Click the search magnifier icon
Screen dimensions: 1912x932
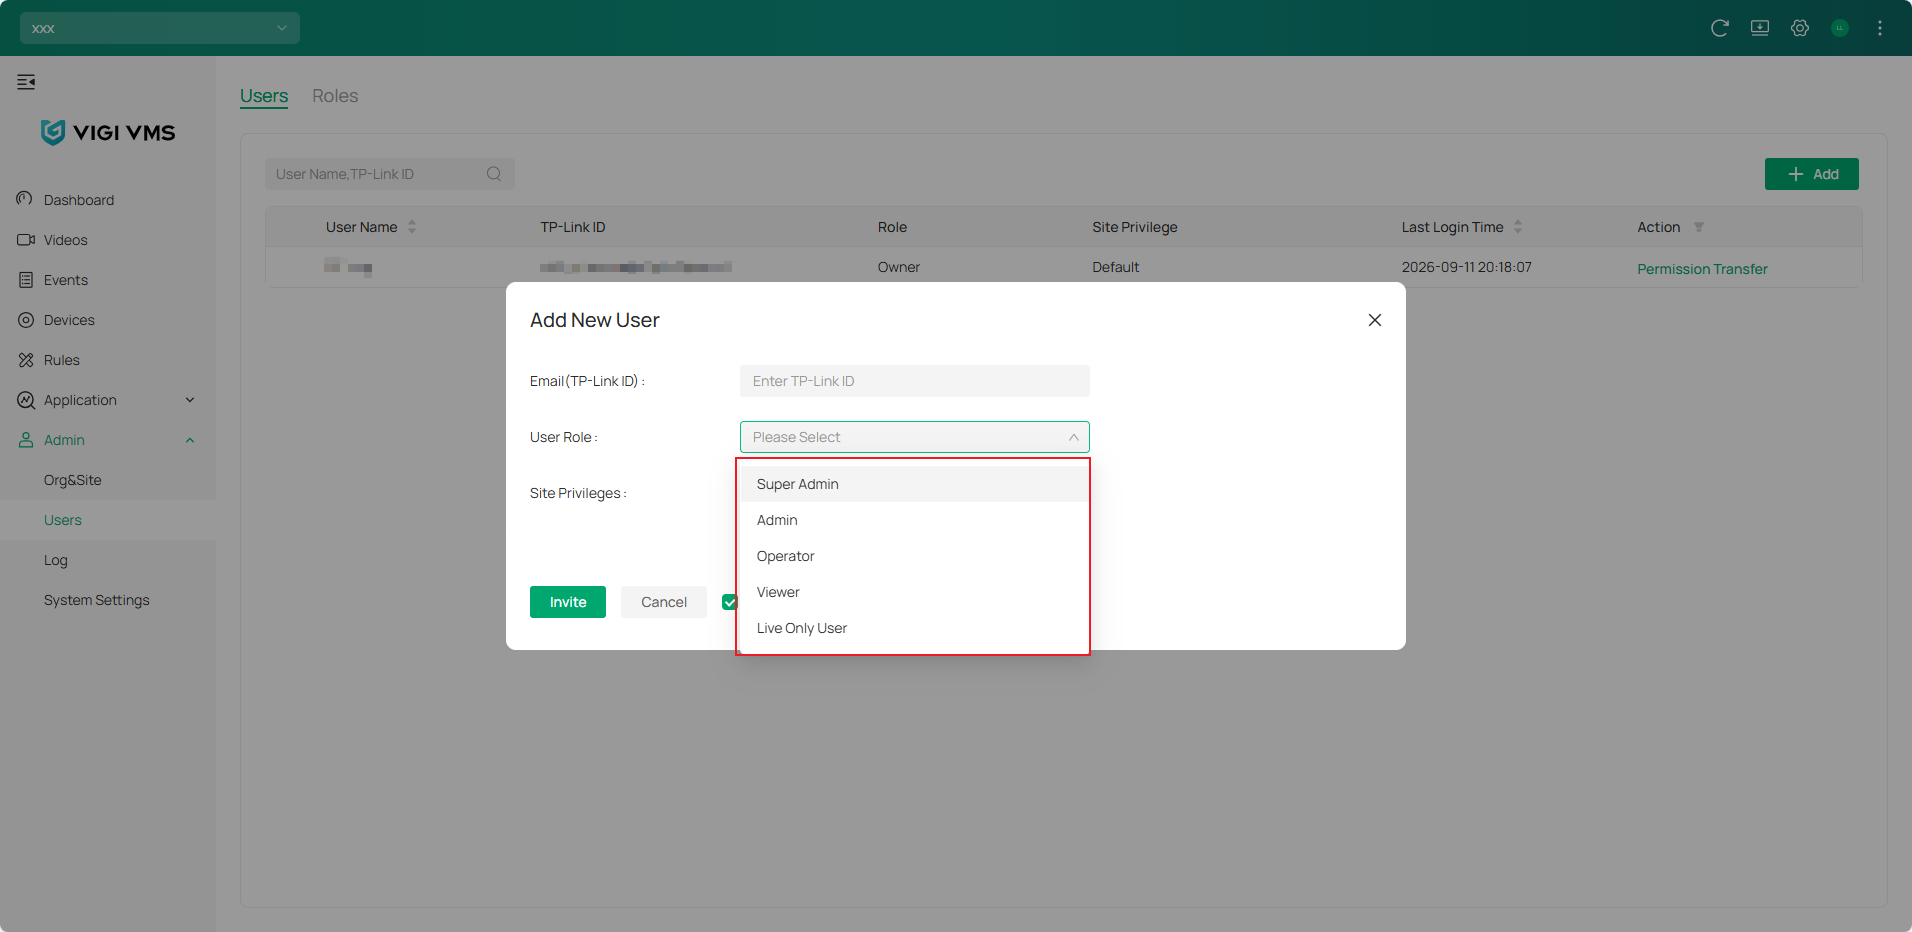pos(494,174)
